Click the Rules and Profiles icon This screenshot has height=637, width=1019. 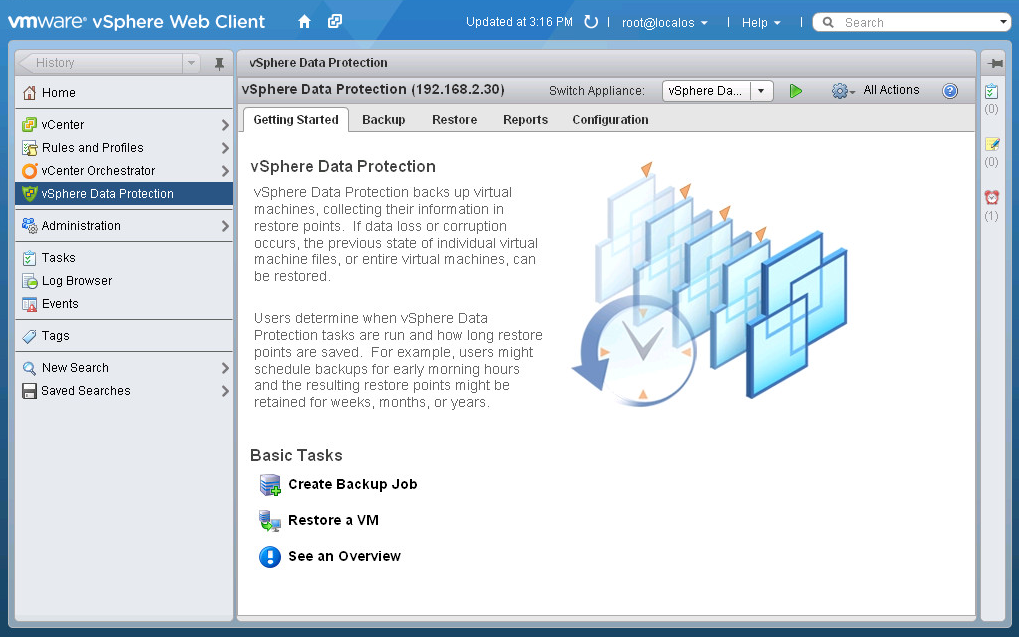point(29,148)
